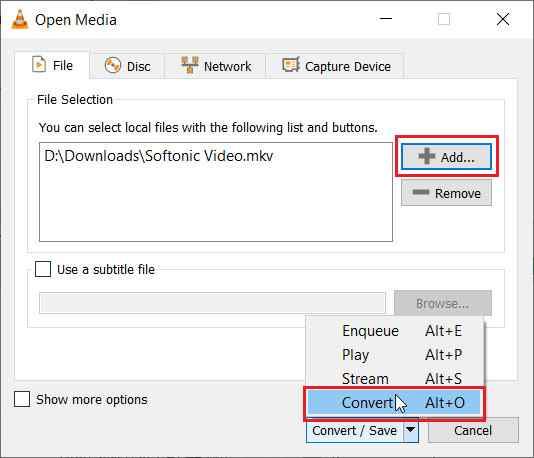Click the Disc tab disc icon
Viewport: 534px width, 458px height.
pyautogui.click(x=113, y=65)
